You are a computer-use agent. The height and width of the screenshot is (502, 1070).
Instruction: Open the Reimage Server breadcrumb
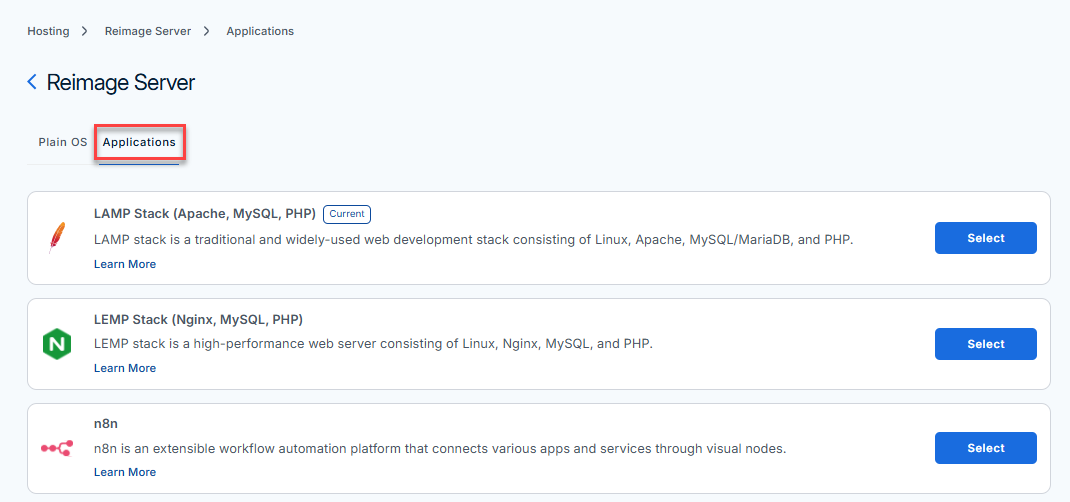pos(148,31)
